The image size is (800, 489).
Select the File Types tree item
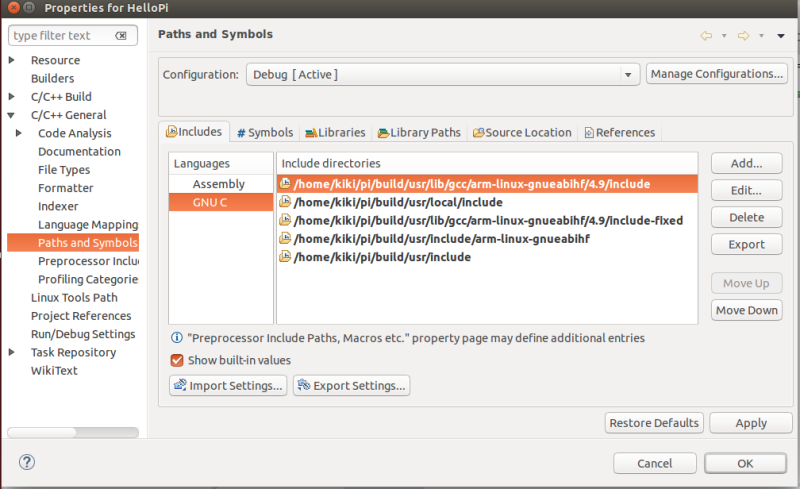point(64,170)
